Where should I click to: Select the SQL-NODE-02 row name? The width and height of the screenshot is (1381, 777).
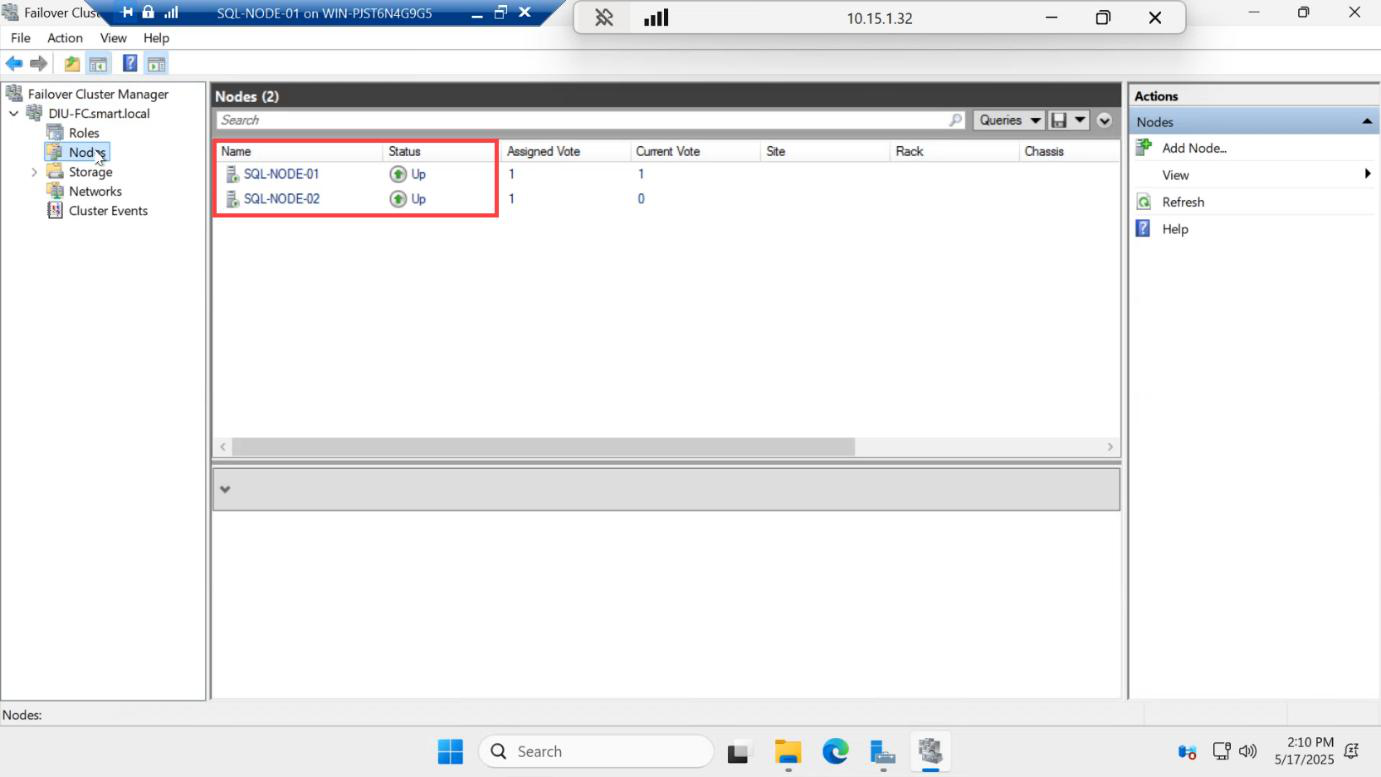[x=282, y=199]
